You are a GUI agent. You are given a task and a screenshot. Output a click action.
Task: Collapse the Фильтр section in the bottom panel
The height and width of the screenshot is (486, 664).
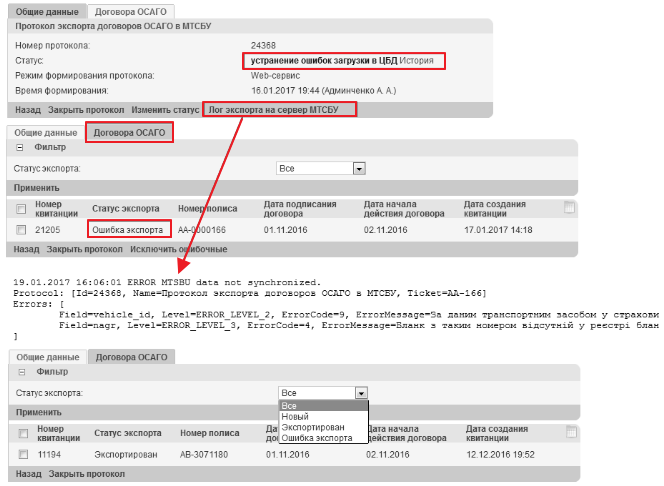(22, 372)
